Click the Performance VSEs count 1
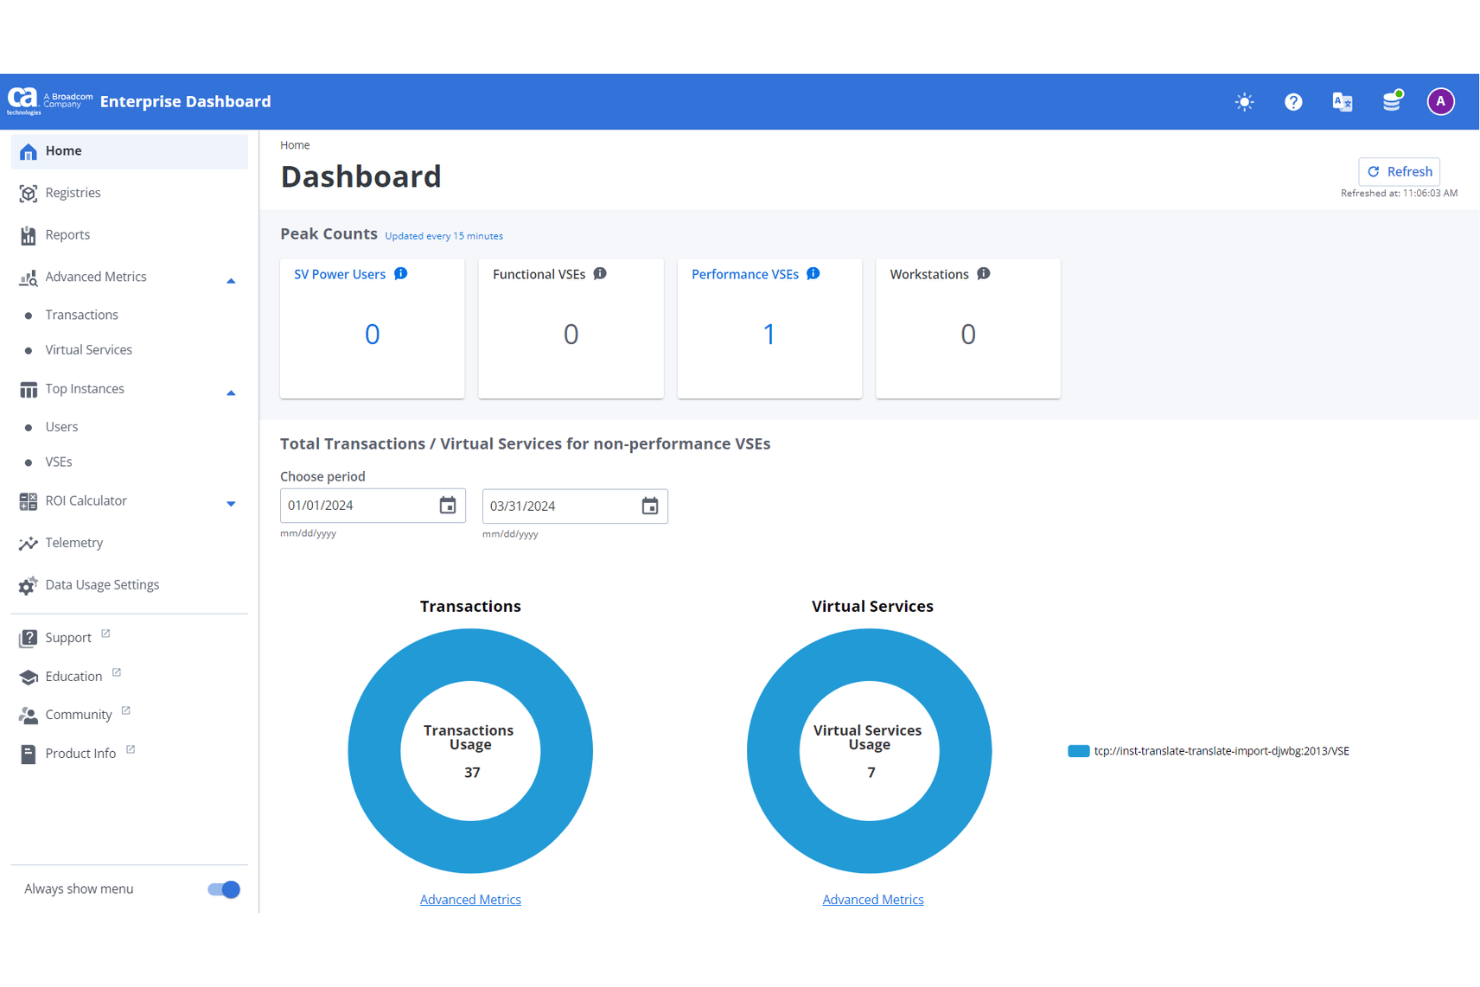This screenshot has height=987, width=1480. click(769, 334)
